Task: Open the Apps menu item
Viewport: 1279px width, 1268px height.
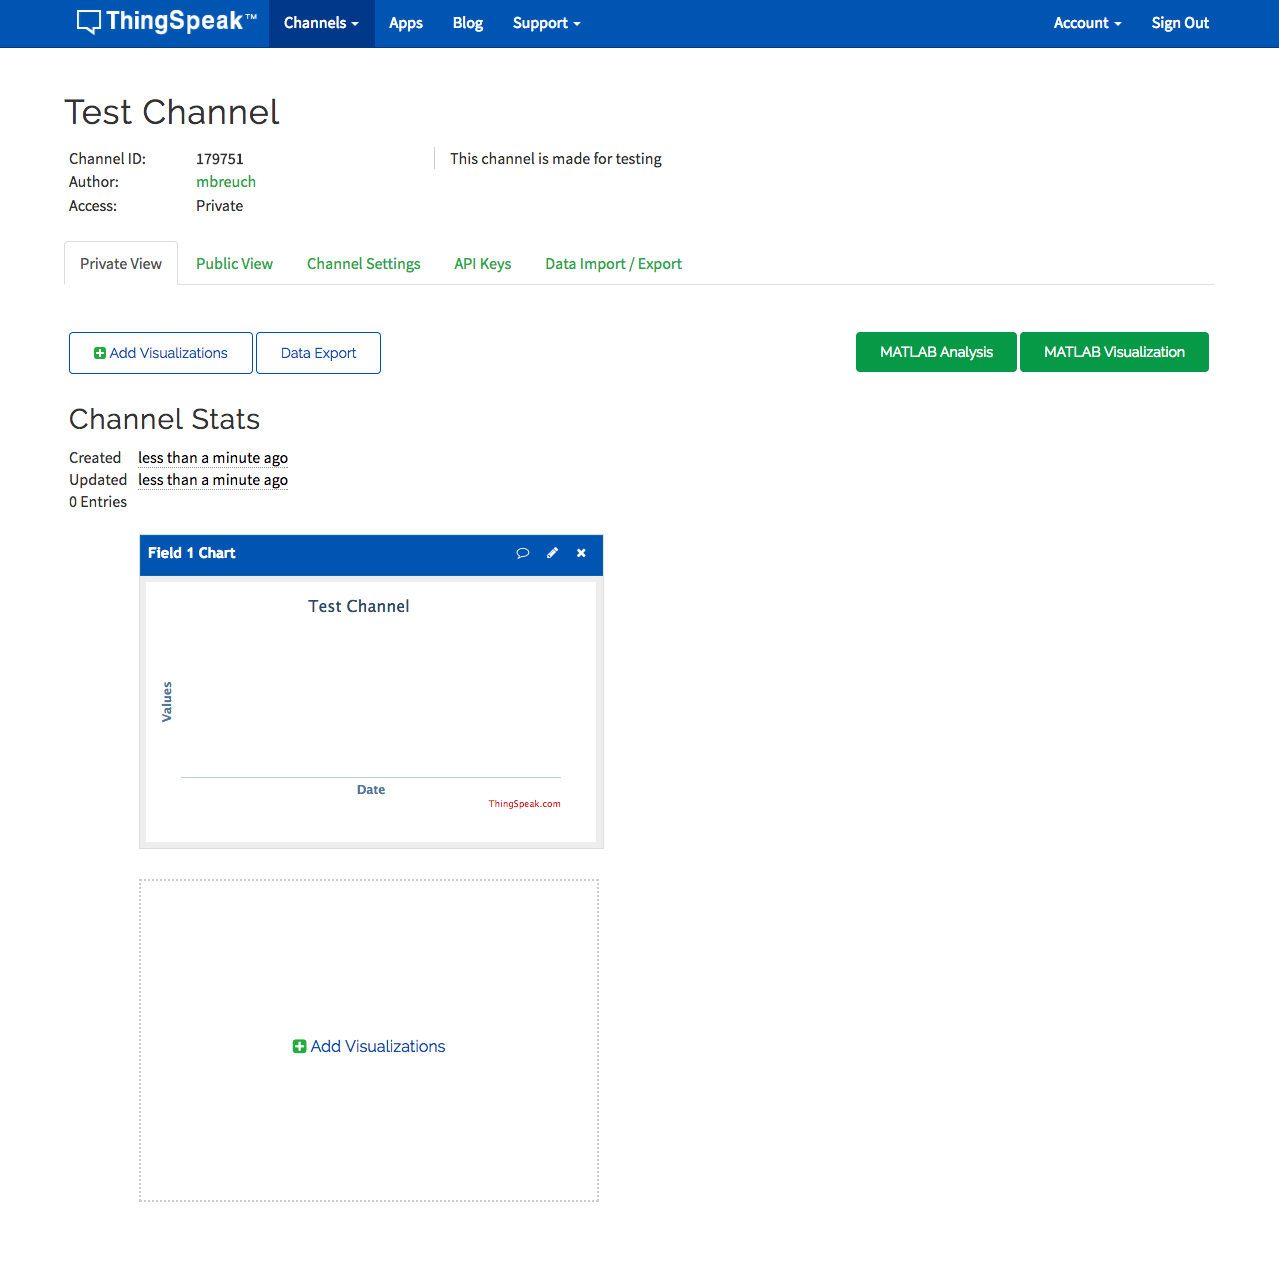Action: click(406, 23)
